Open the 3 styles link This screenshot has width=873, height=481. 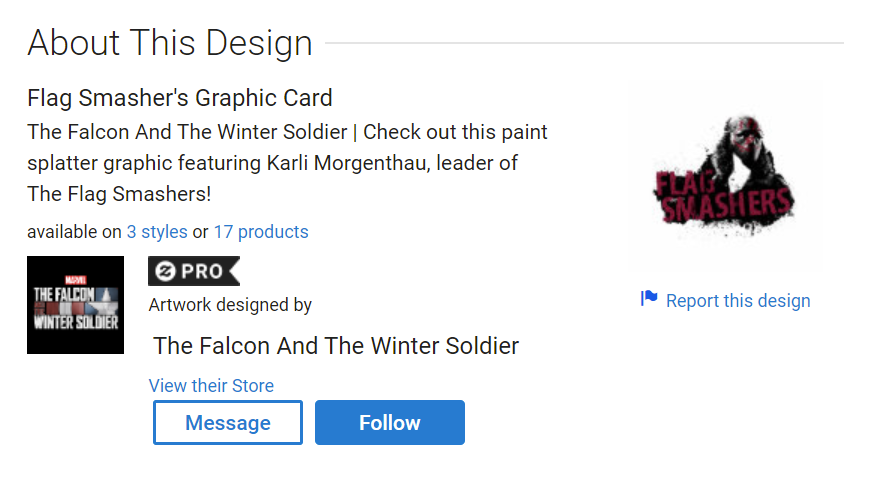(157, 232)
